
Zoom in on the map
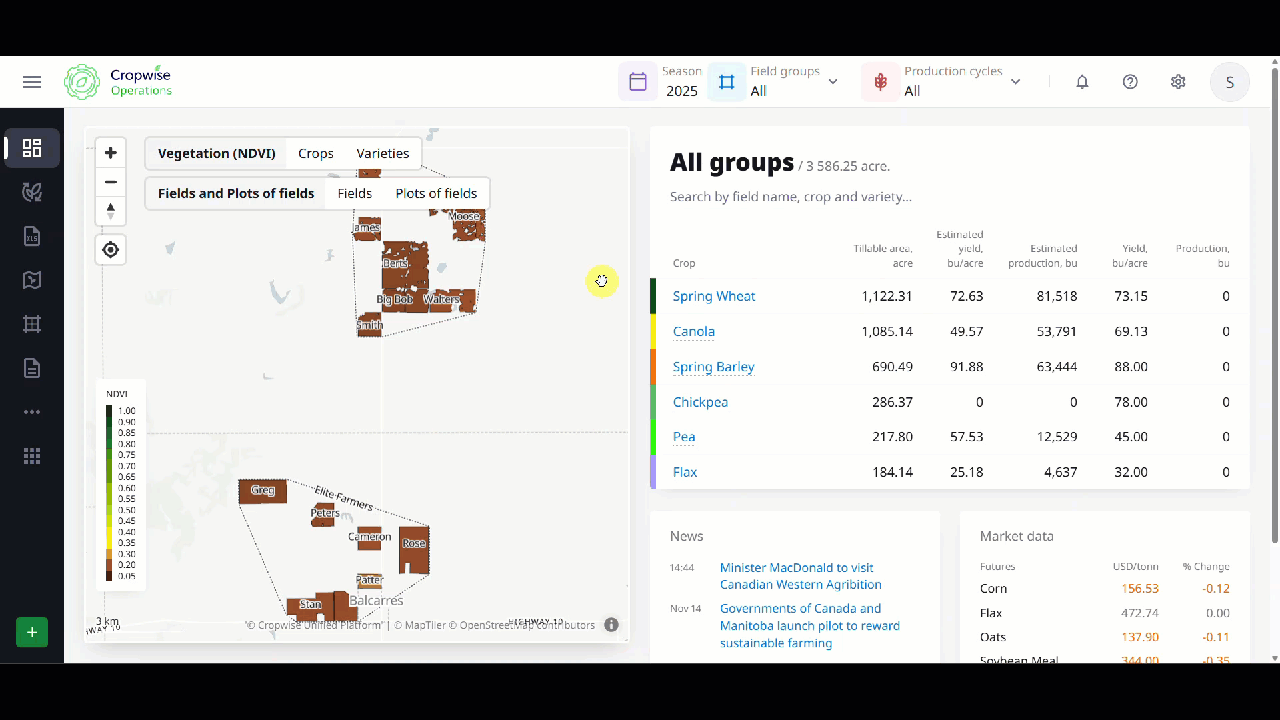[111, 153]
